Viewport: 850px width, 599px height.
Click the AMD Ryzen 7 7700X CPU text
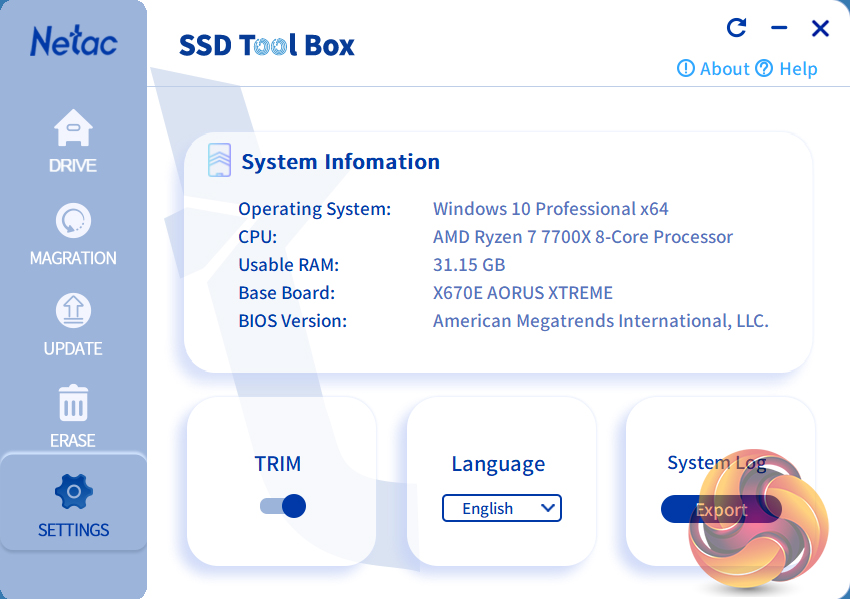[582, 237]
